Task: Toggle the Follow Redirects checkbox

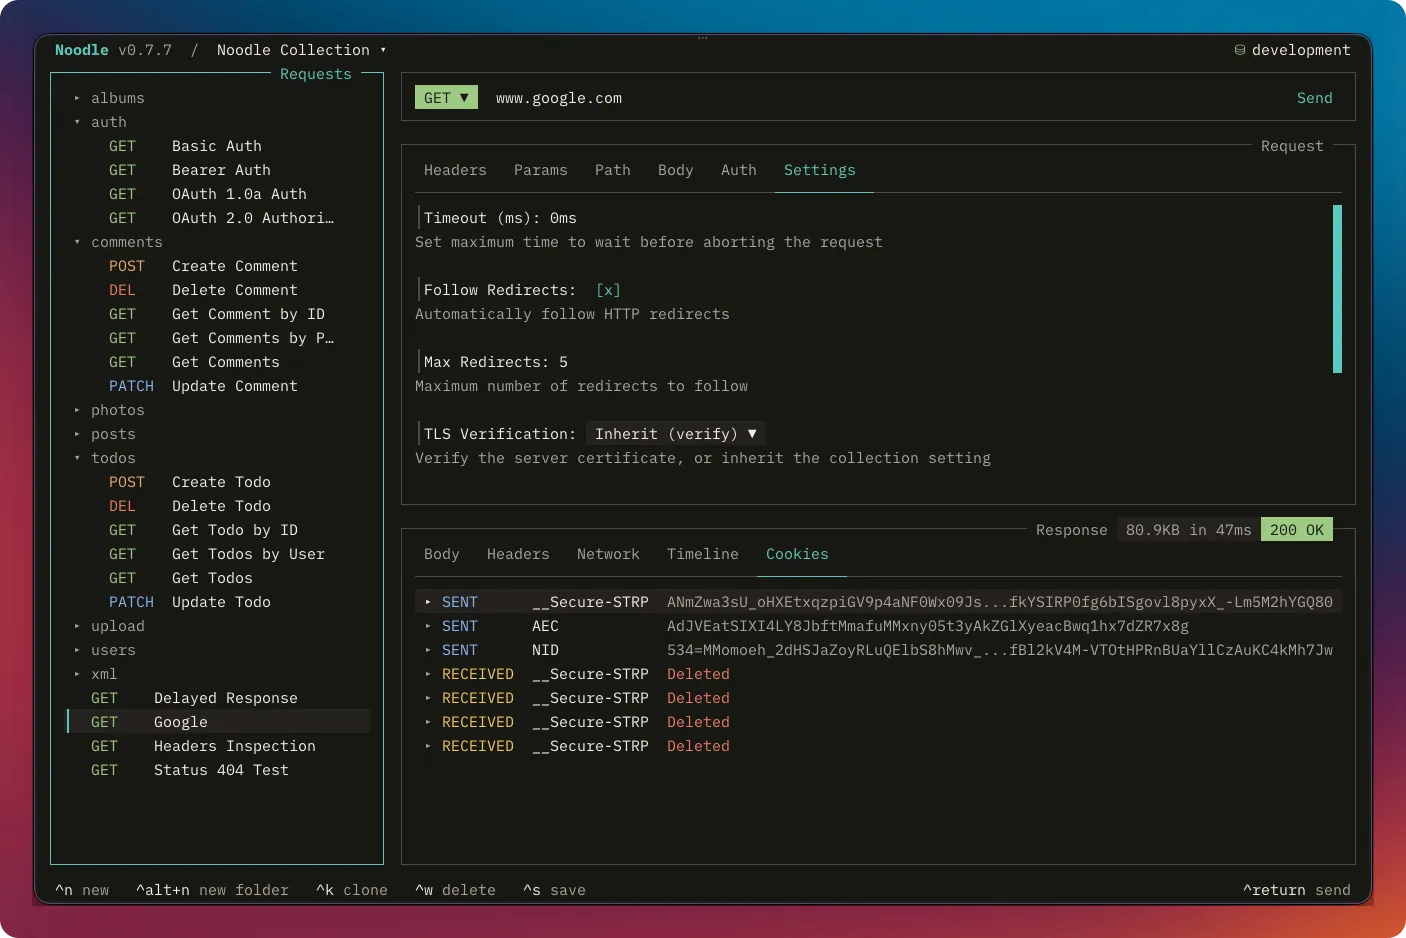Action: click(x=608, y=290)
